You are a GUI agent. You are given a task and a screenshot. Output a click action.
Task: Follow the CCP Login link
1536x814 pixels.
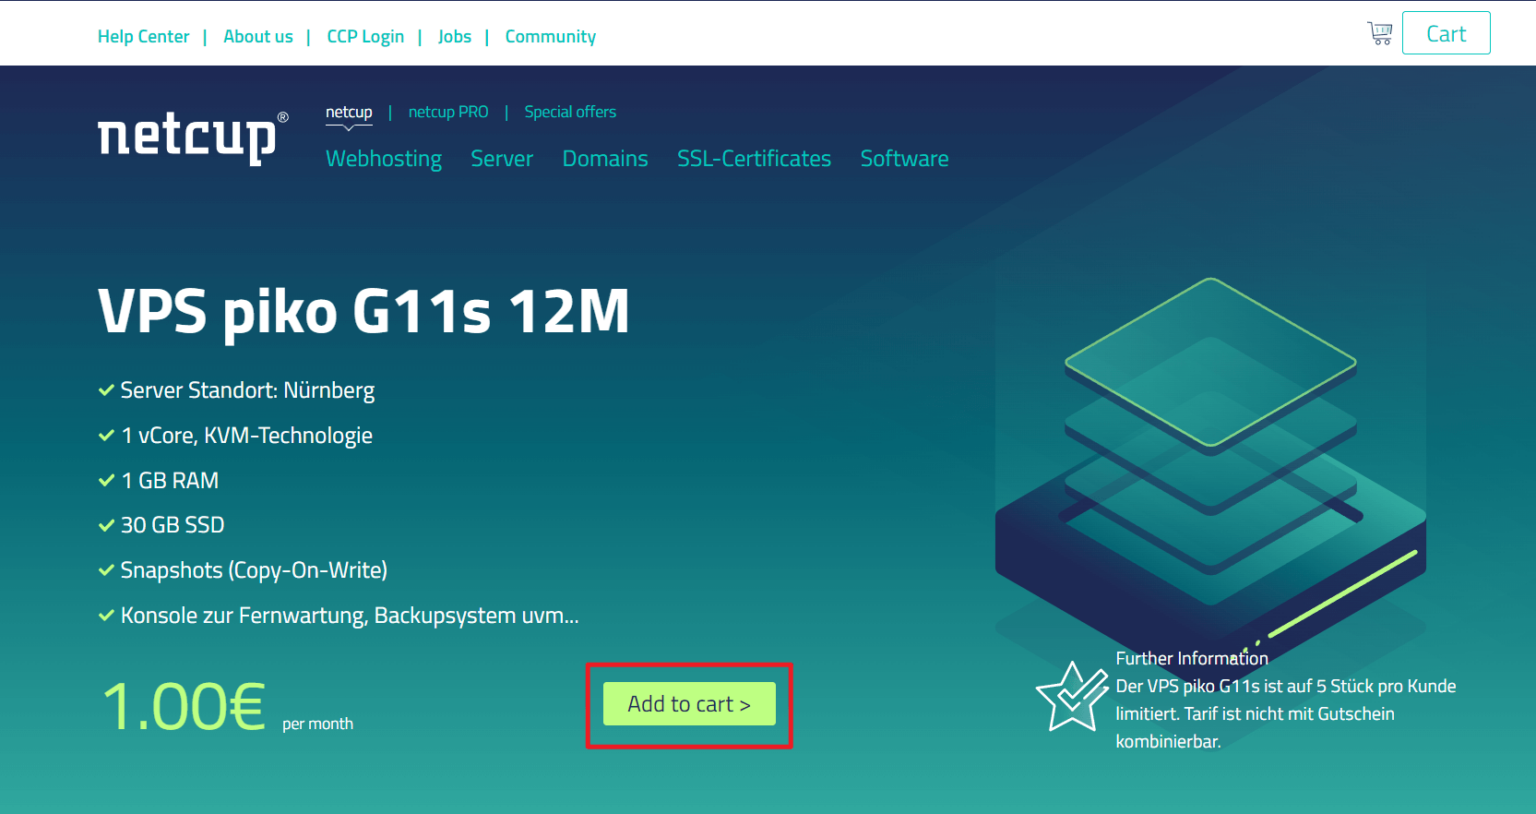365,37
